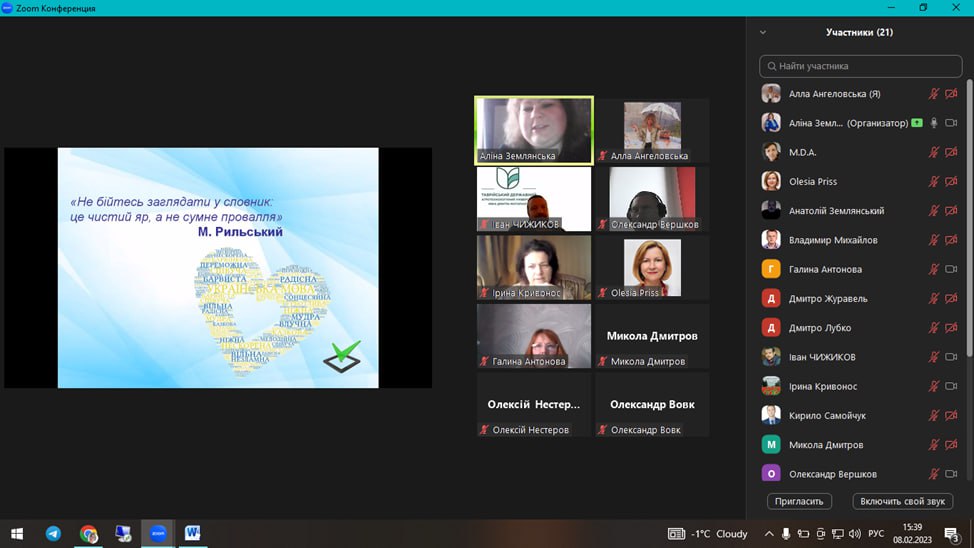This screenshot has height=548, width=974.
Task: Click camera-off icon for M.D.A.
Action: tap(951, 152)
